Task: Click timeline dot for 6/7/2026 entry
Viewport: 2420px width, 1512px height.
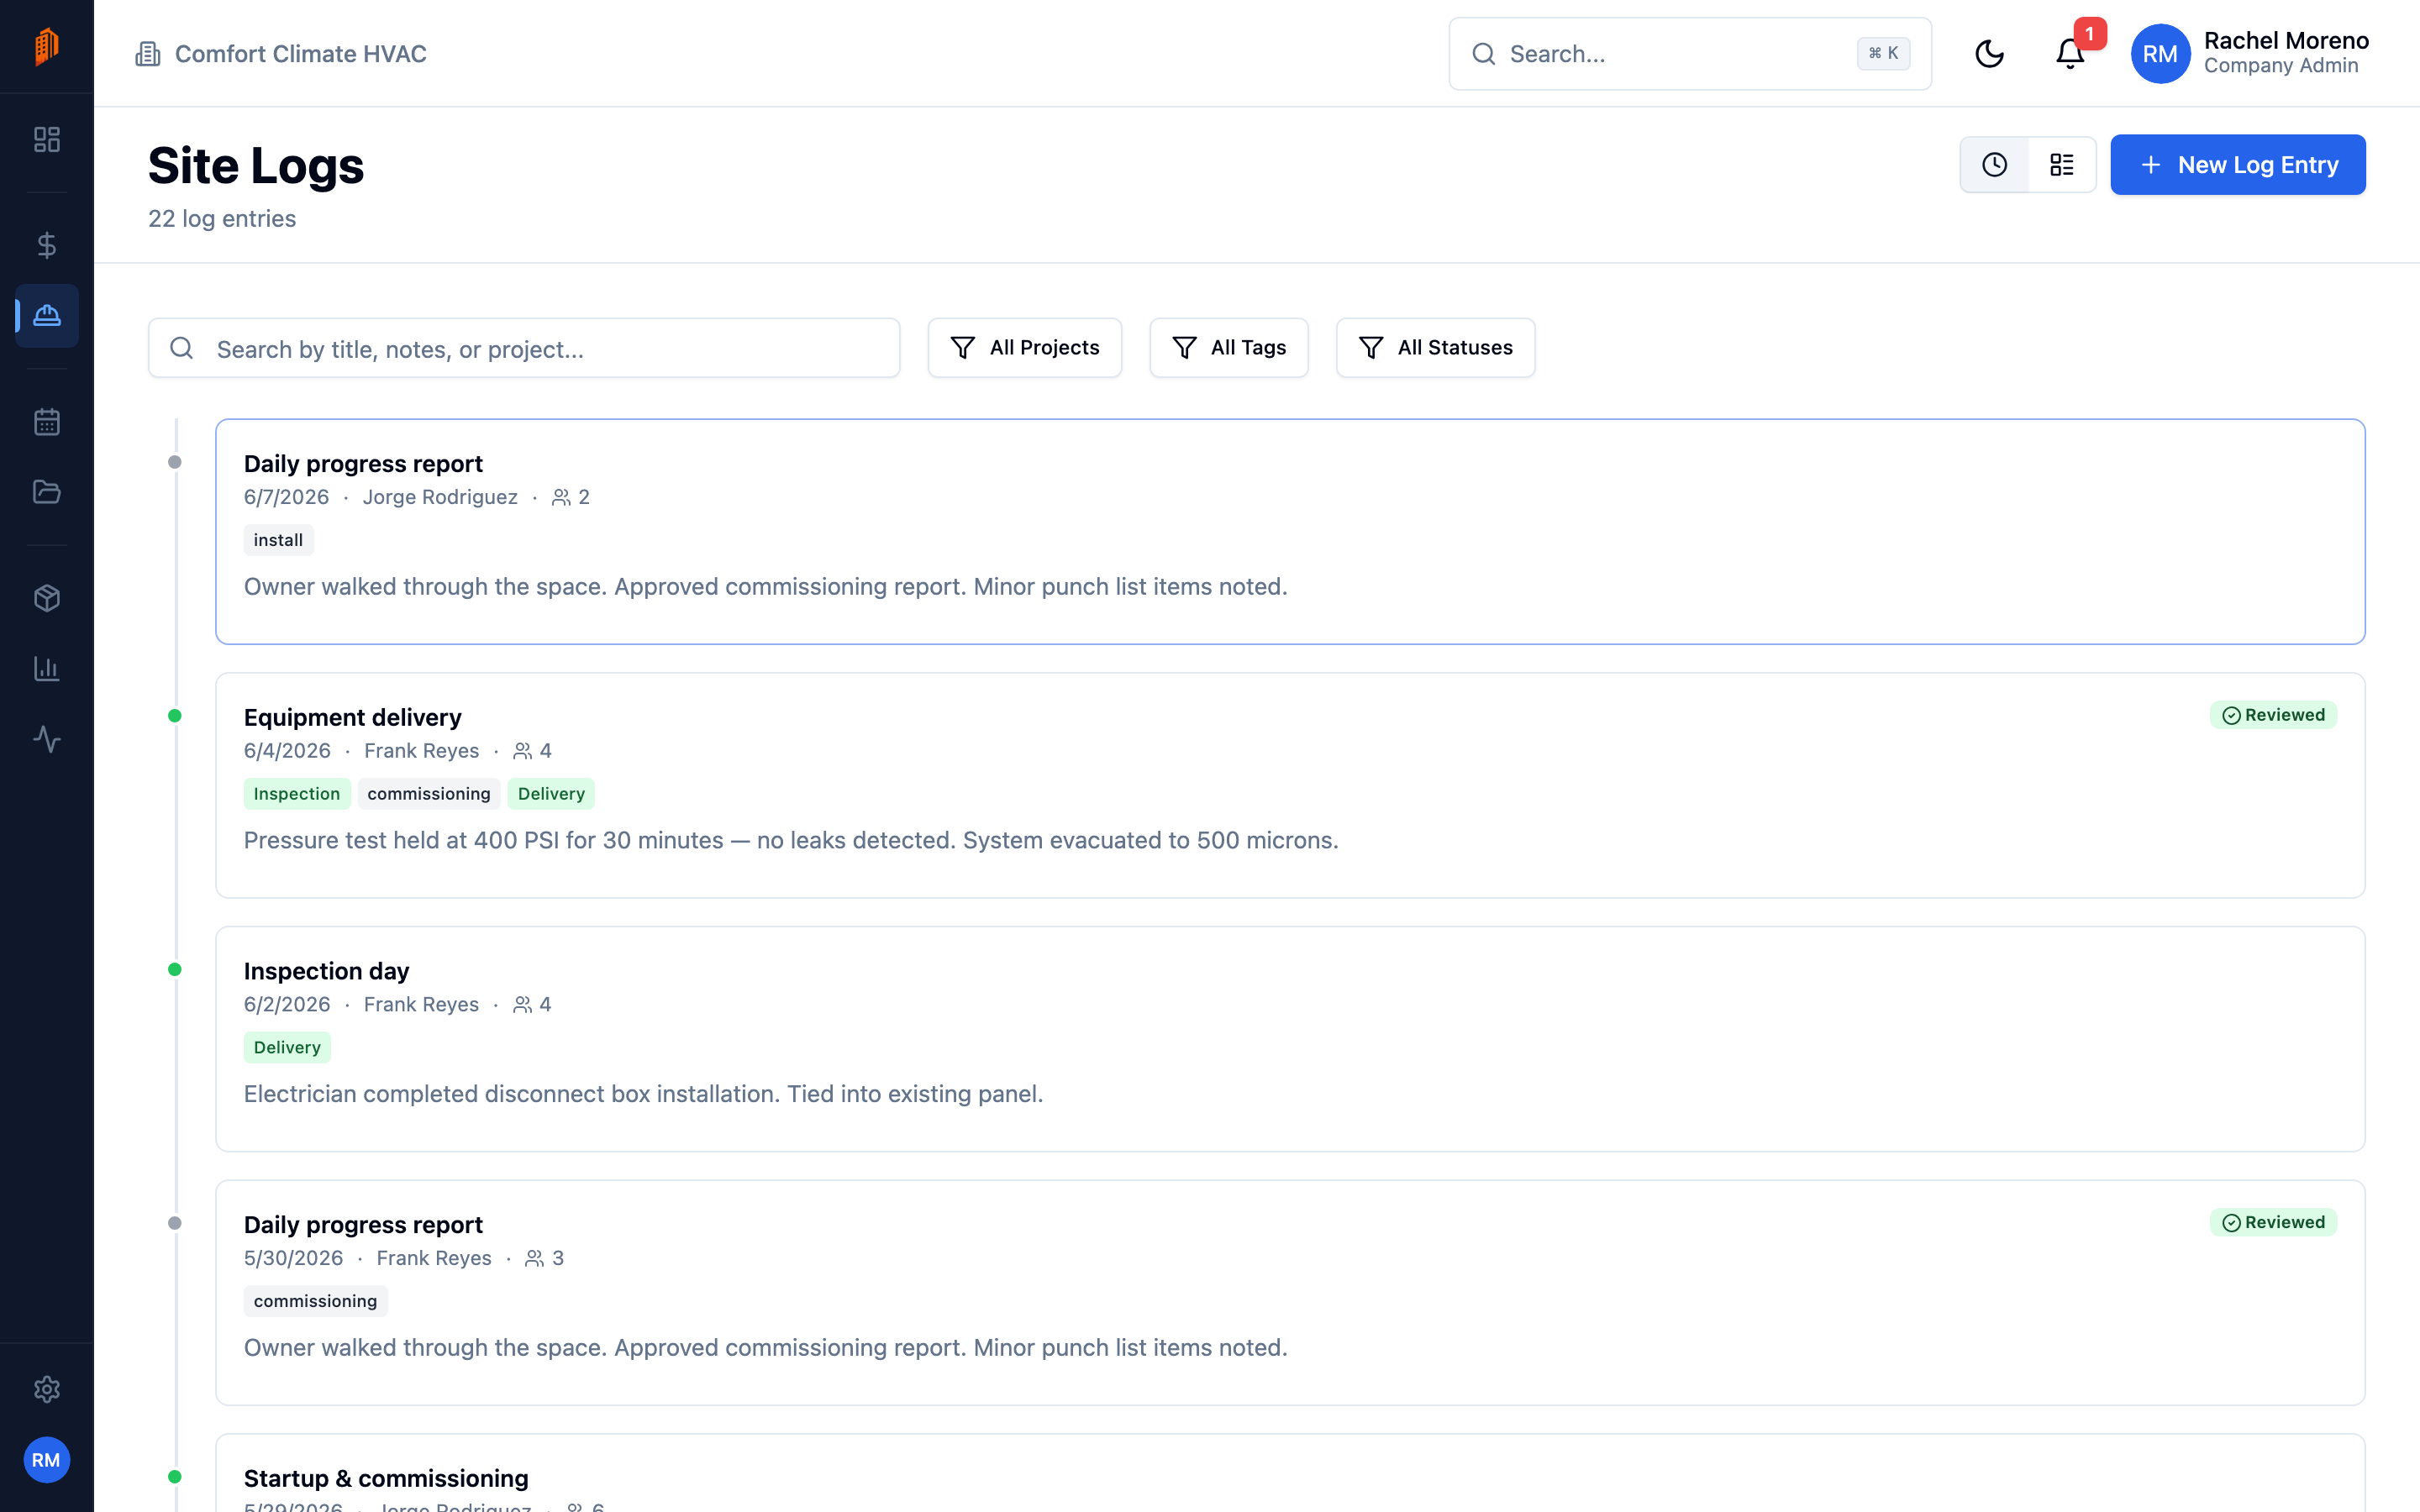Action: coord(175,462)
